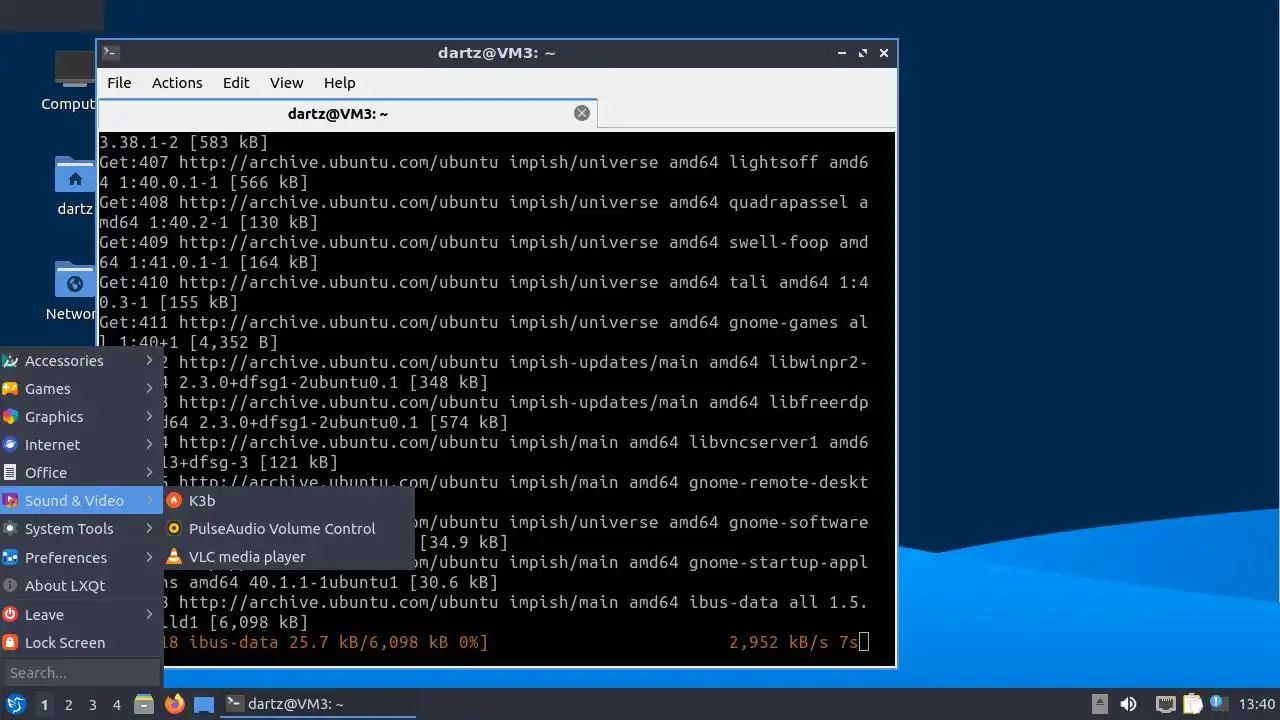Switch to virtual desktop 1
The image size is (1280, 720).
tap(44, 704)
